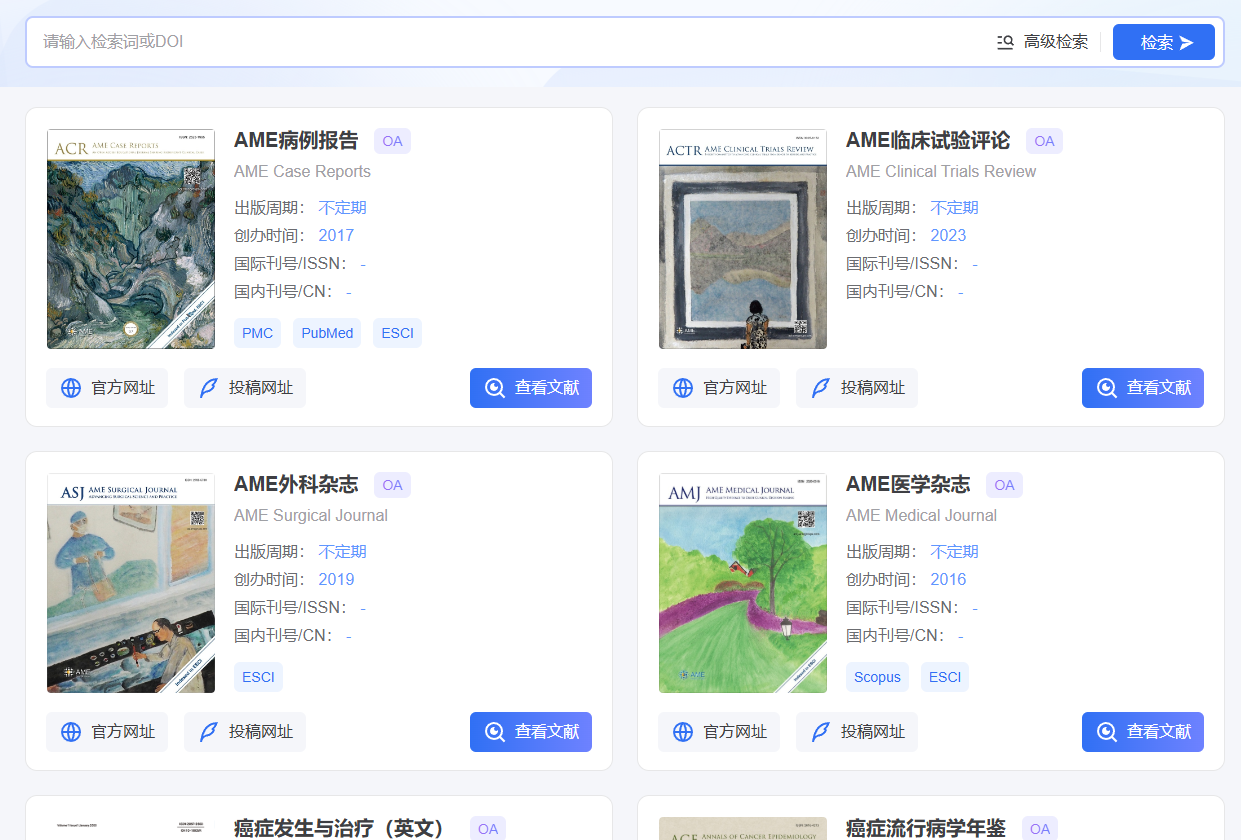The image size is (1241, 840).
Task: Click 查看文献 for AME外科杂志
Action: pos(531,732)
